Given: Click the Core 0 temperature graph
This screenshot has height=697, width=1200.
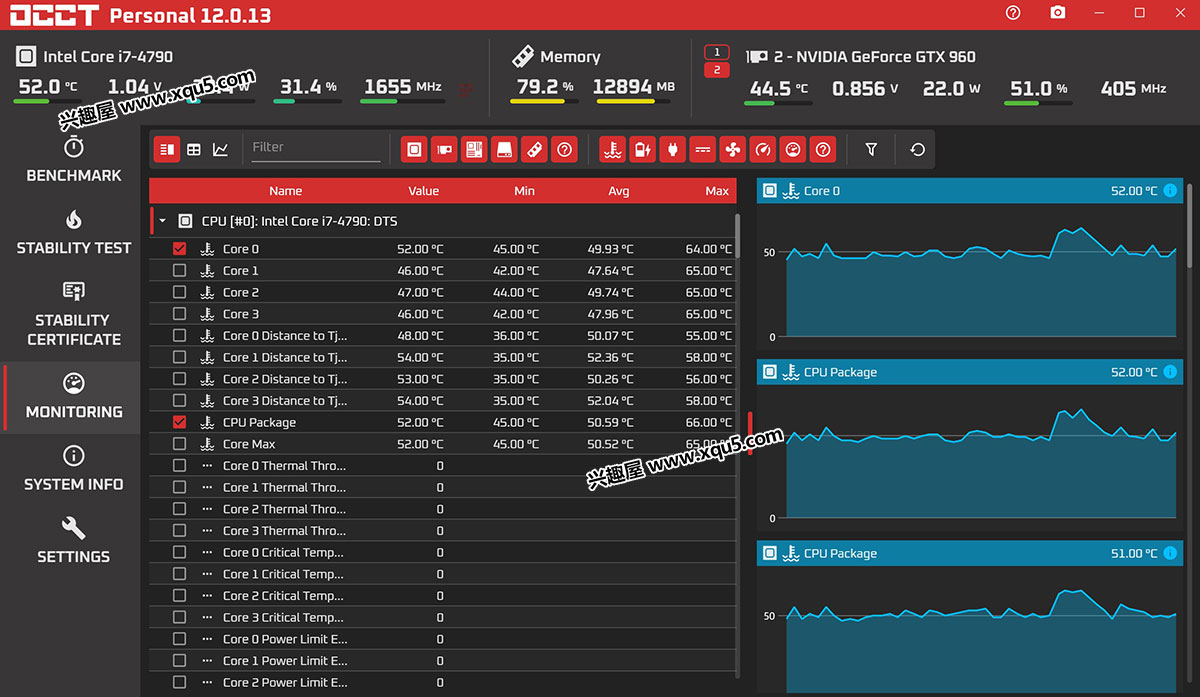Looking at the screenshot, I should 970,273.
